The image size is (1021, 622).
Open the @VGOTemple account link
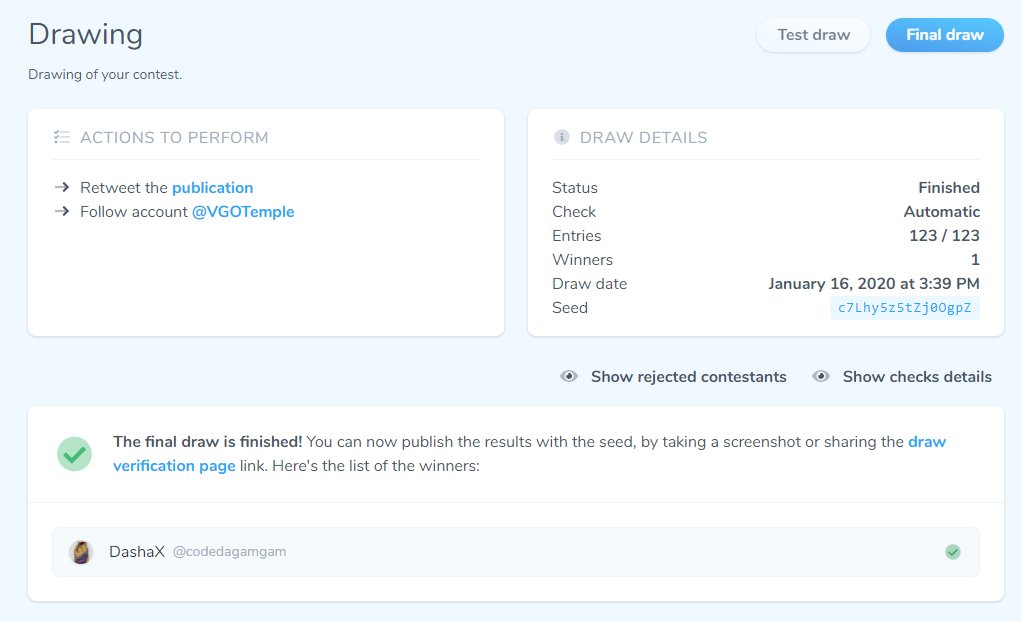point(243,212)
